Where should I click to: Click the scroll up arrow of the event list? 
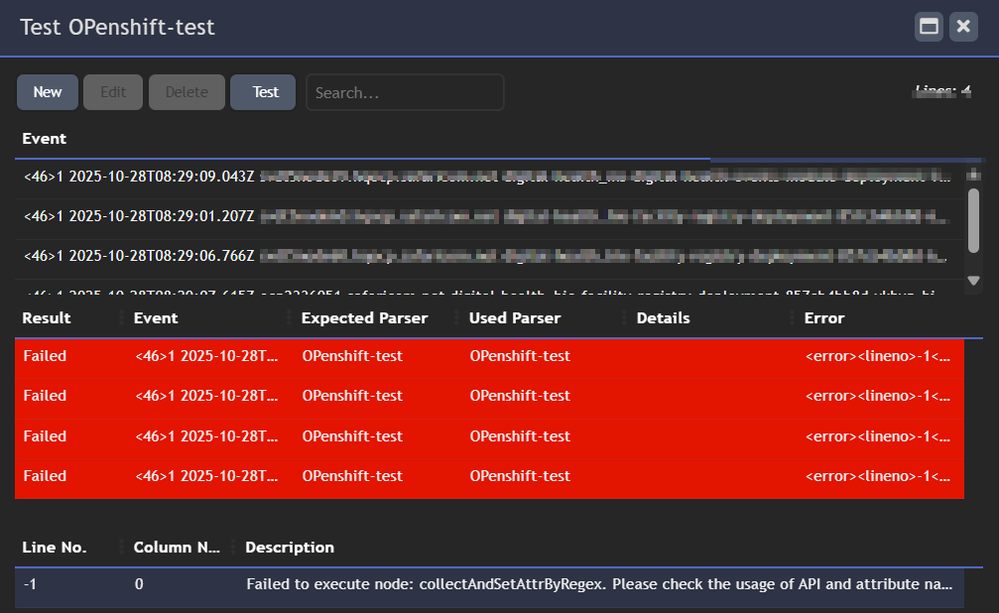[x=974, y=174]
